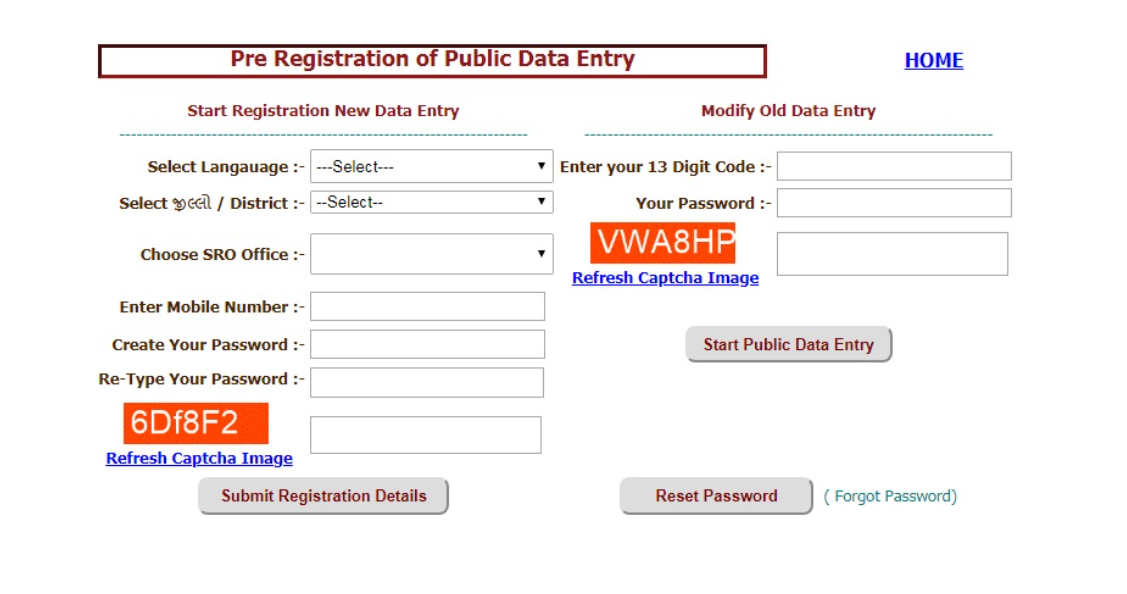Click inside the Enter Mobile Number field
The height and width of the screenshot is (594, 1127).
click(x=428, y=306)
